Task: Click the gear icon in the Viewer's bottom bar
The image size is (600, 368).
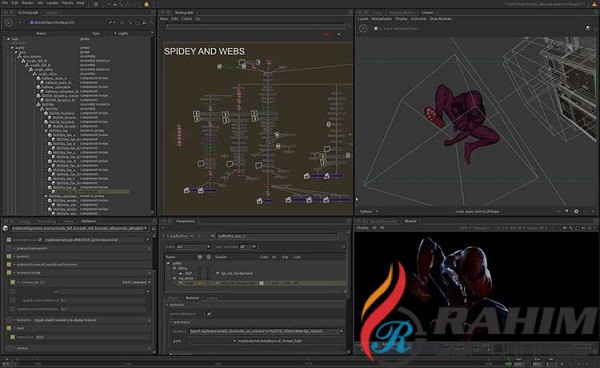Action: [x=576, y=212]
